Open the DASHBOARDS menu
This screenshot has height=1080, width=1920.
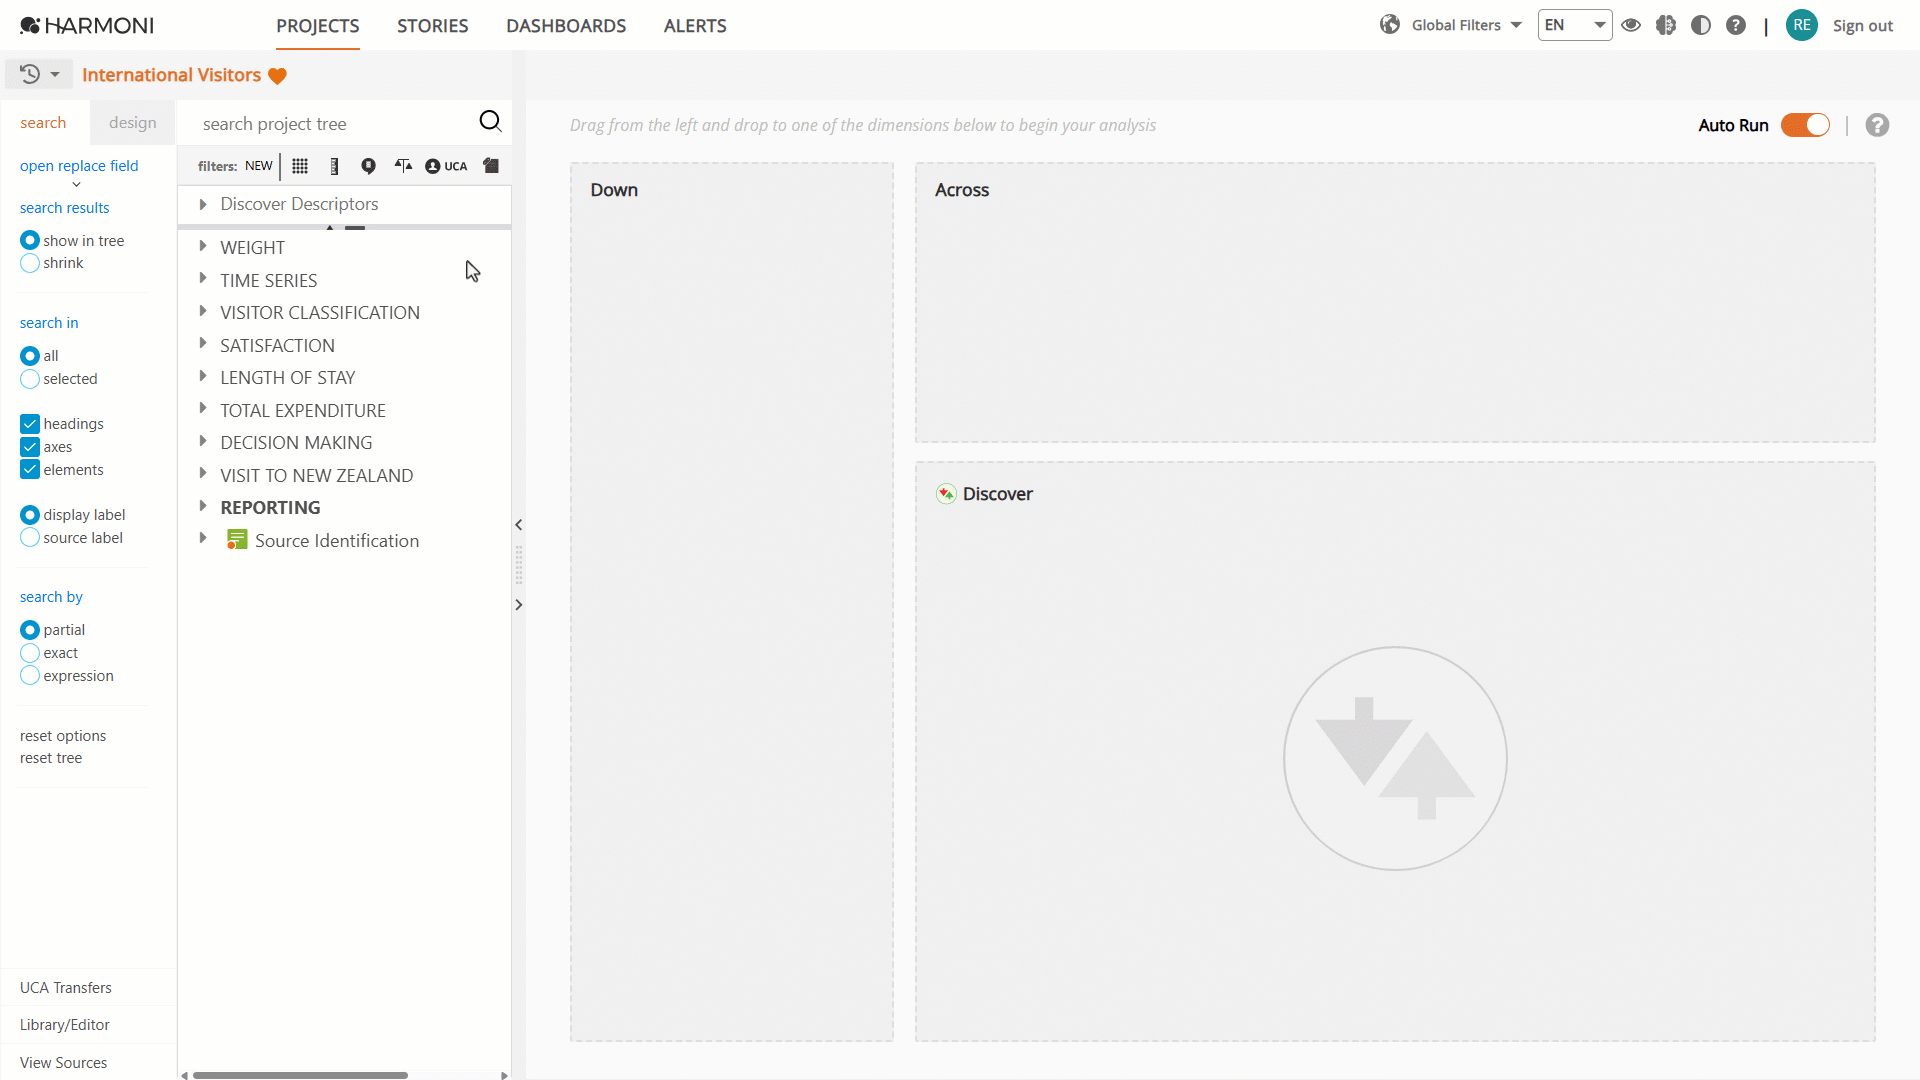tap(566, 26)
